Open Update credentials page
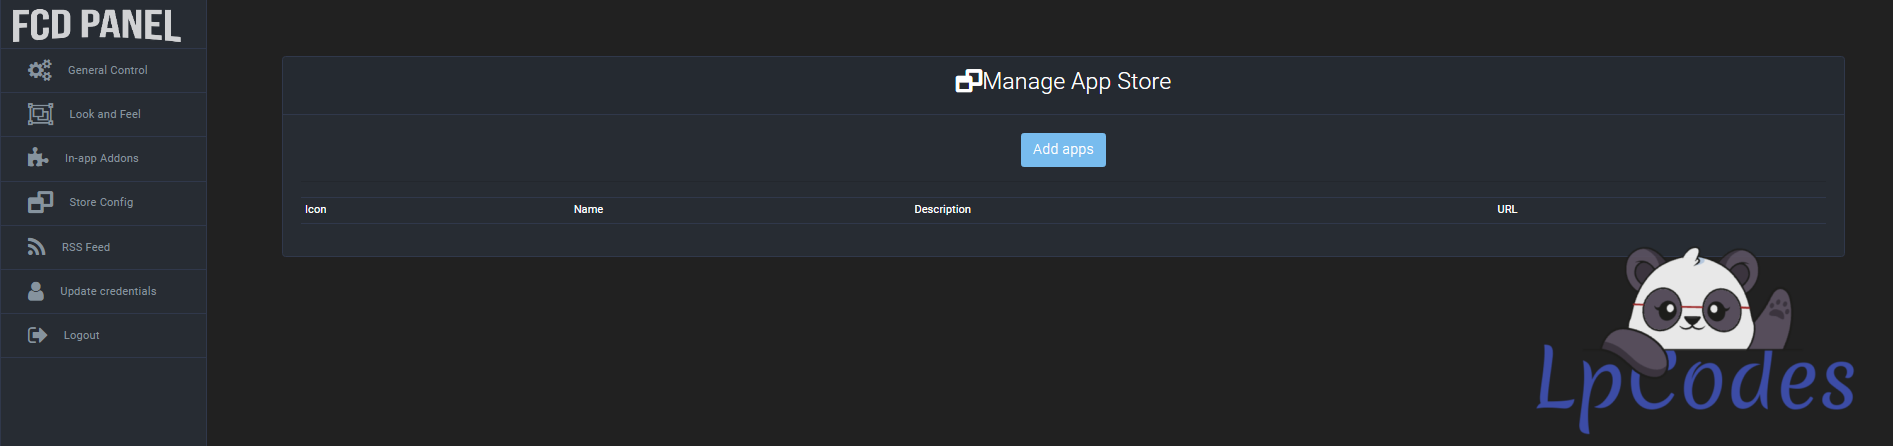Screen dimensions: 1893x446 [x=103, y=291]
